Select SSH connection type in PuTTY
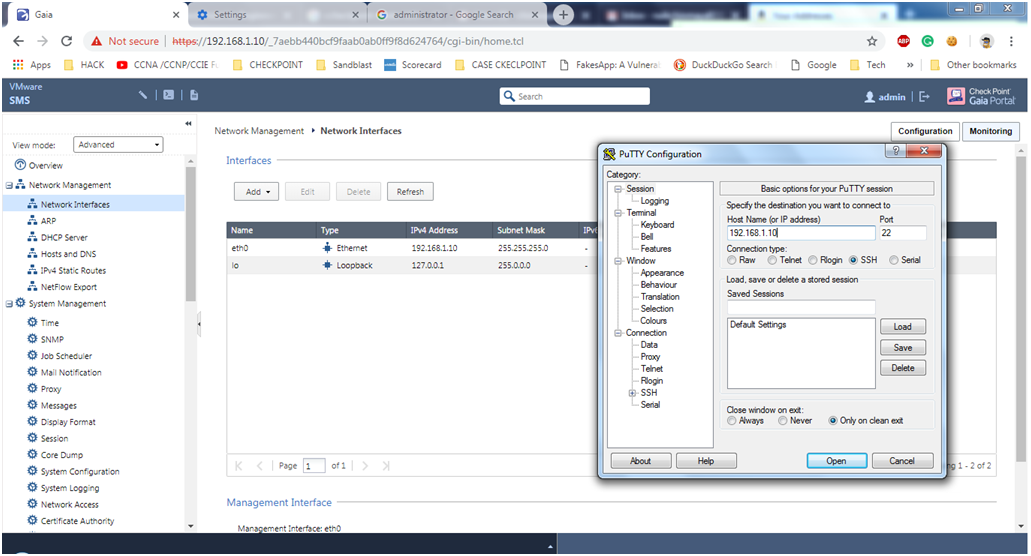 pos(853,260)
